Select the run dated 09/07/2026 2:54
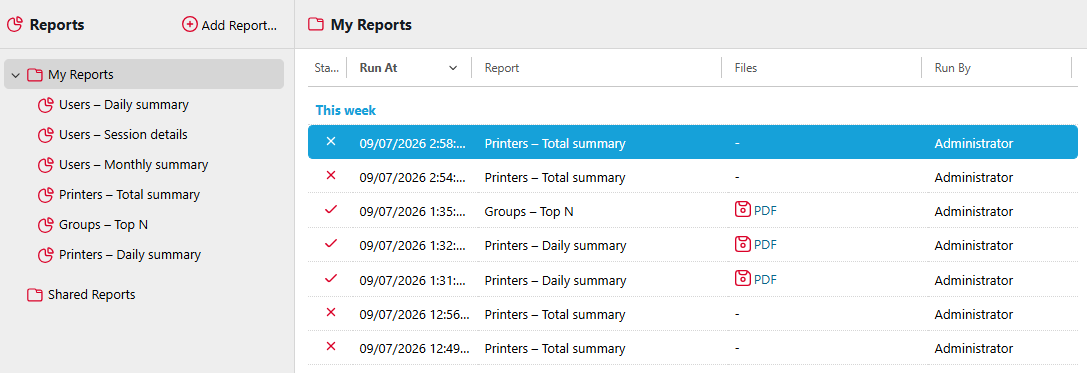 point(693,176)
